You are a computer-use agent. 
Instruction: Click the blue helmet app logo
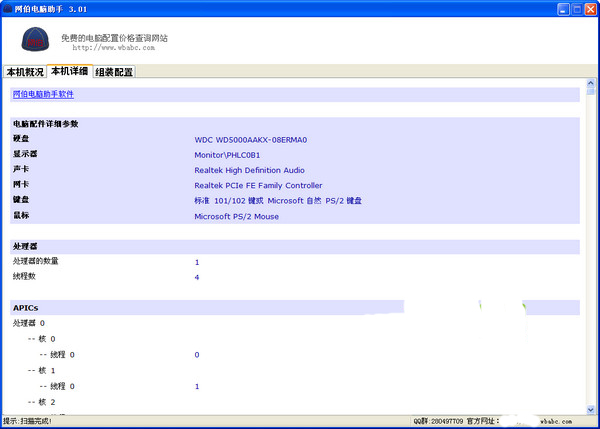click(x=35, y=39)
